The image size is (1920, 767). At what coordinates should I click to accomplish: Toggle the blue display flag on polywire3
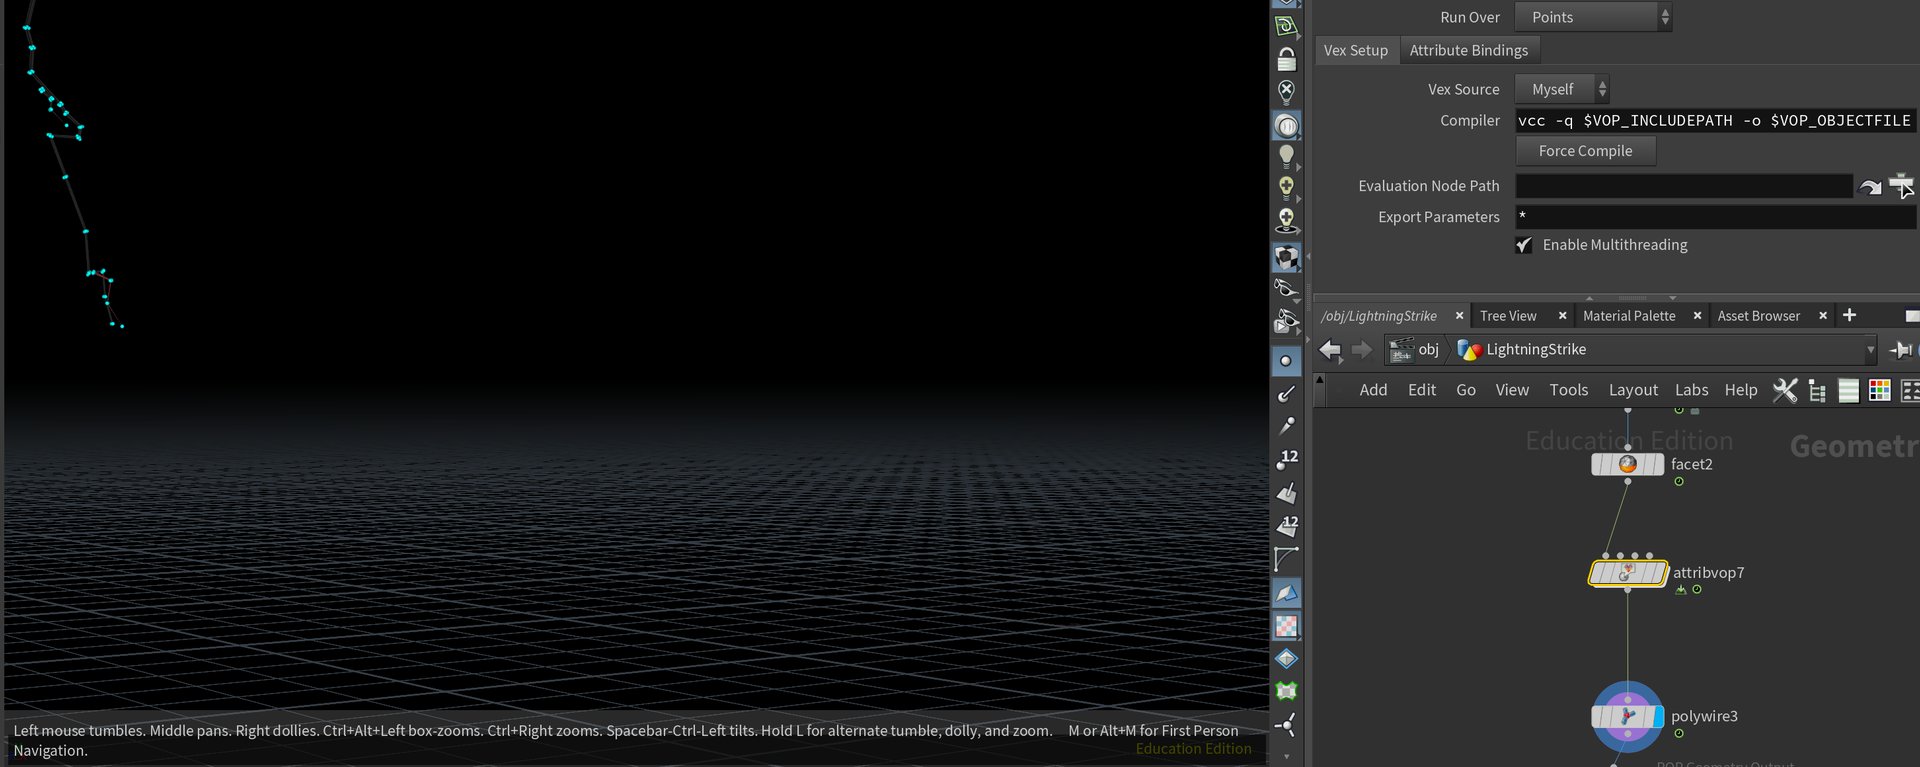[1658, 717]
